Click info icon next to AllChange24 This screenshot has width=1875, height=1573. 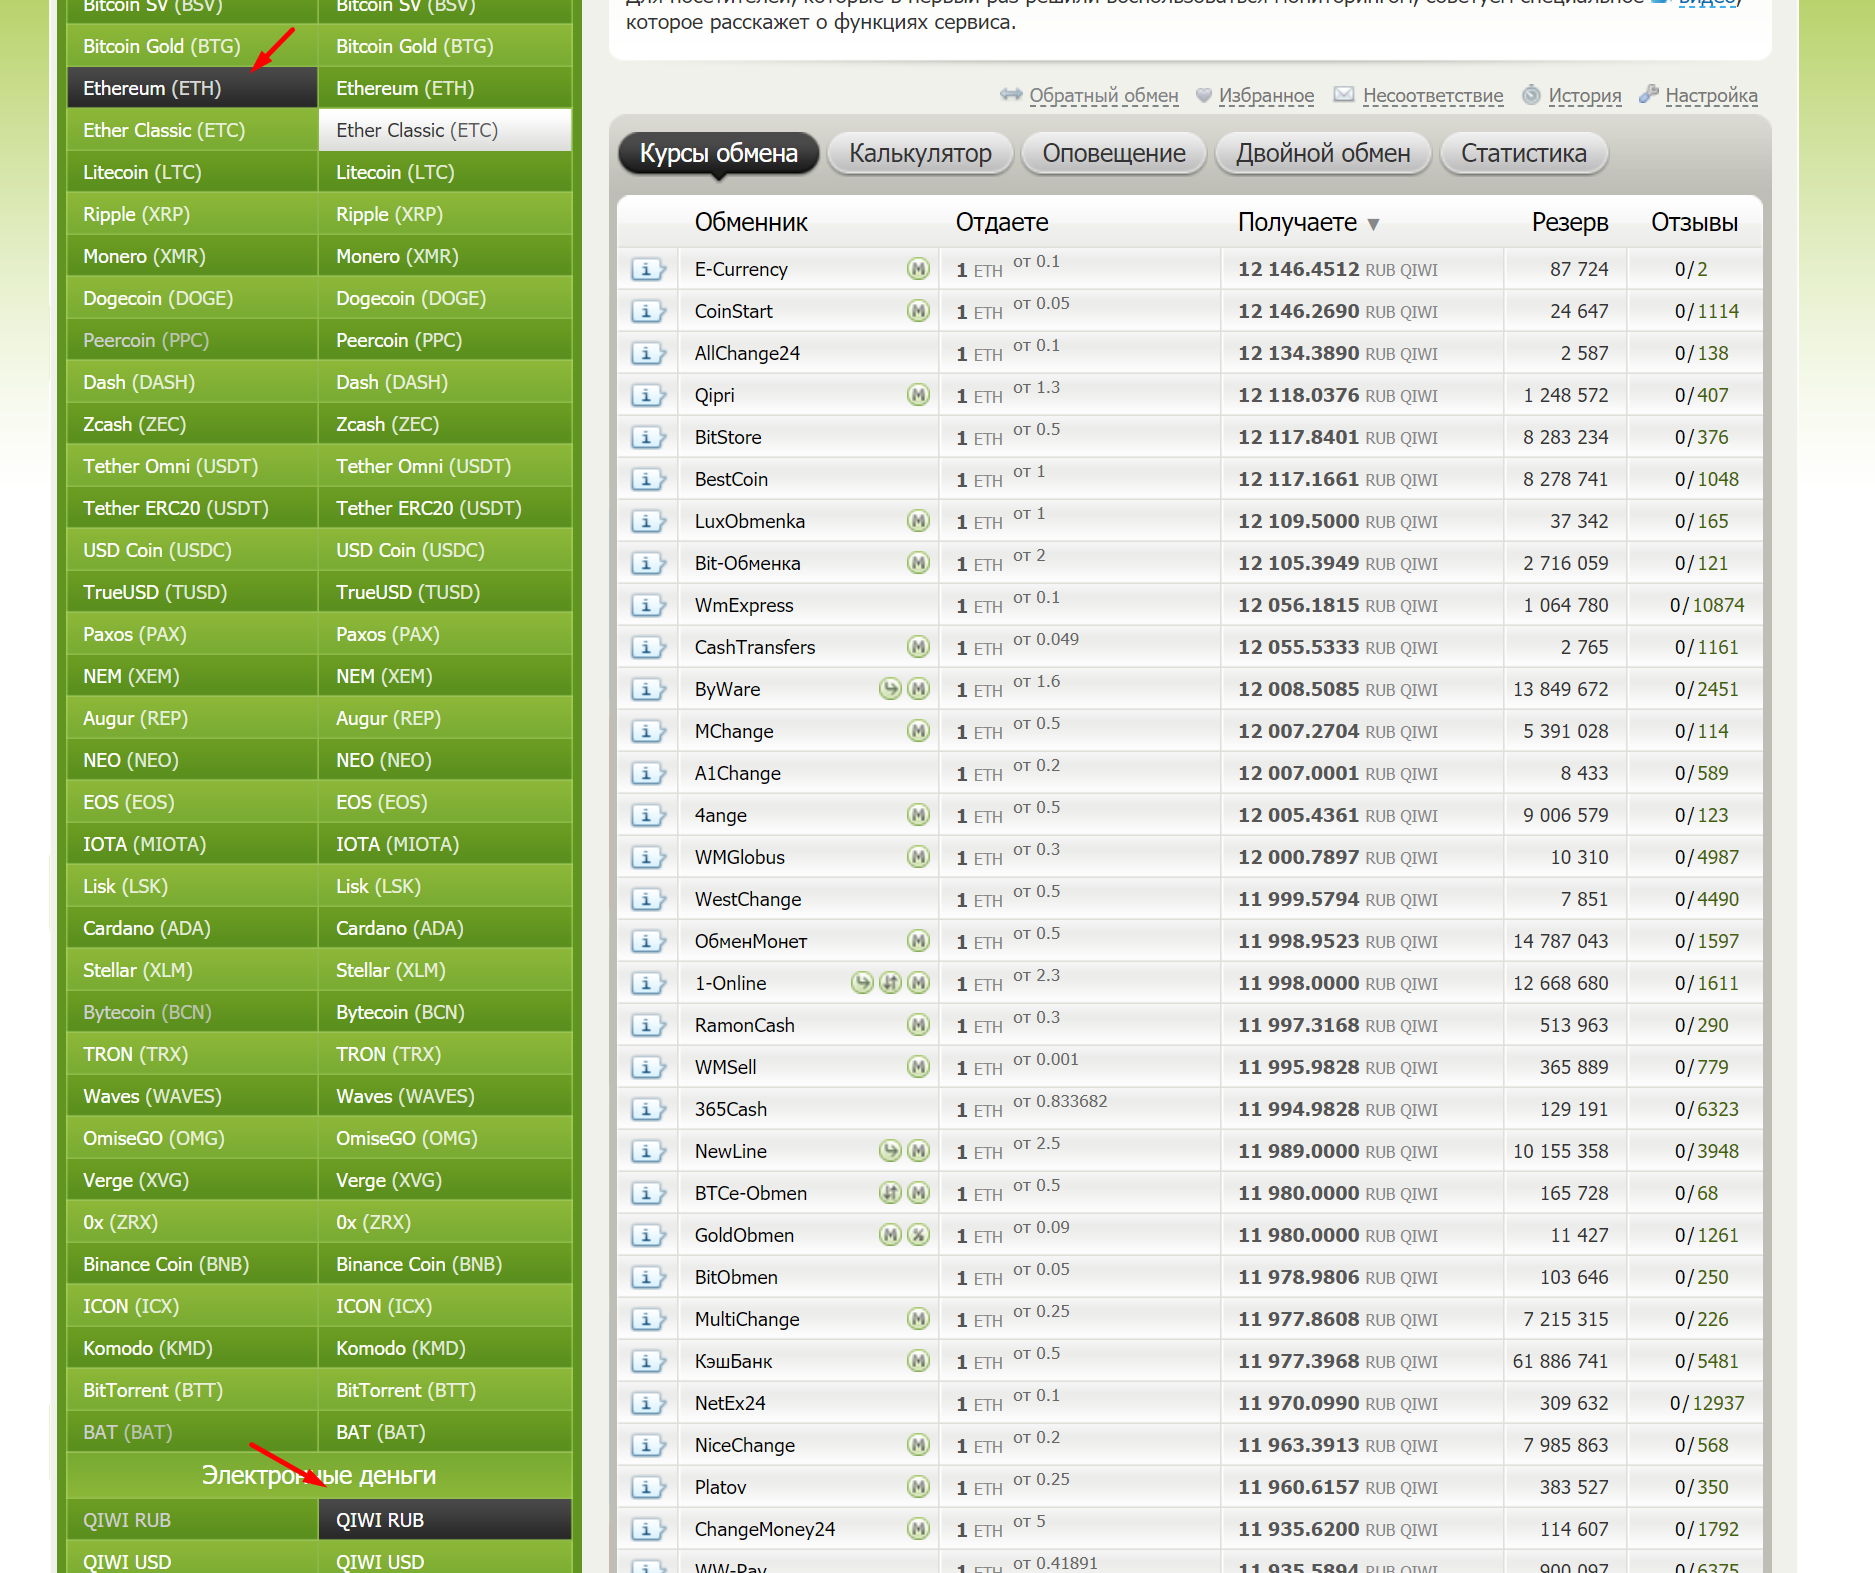click(x=647, y=354)
